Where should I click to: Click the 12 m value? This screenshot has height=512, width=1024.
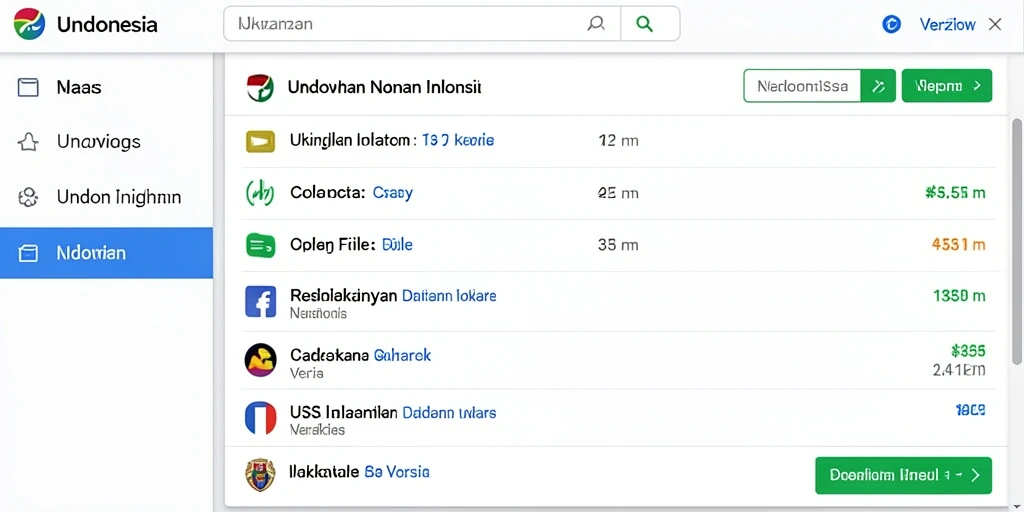(618, 140)
